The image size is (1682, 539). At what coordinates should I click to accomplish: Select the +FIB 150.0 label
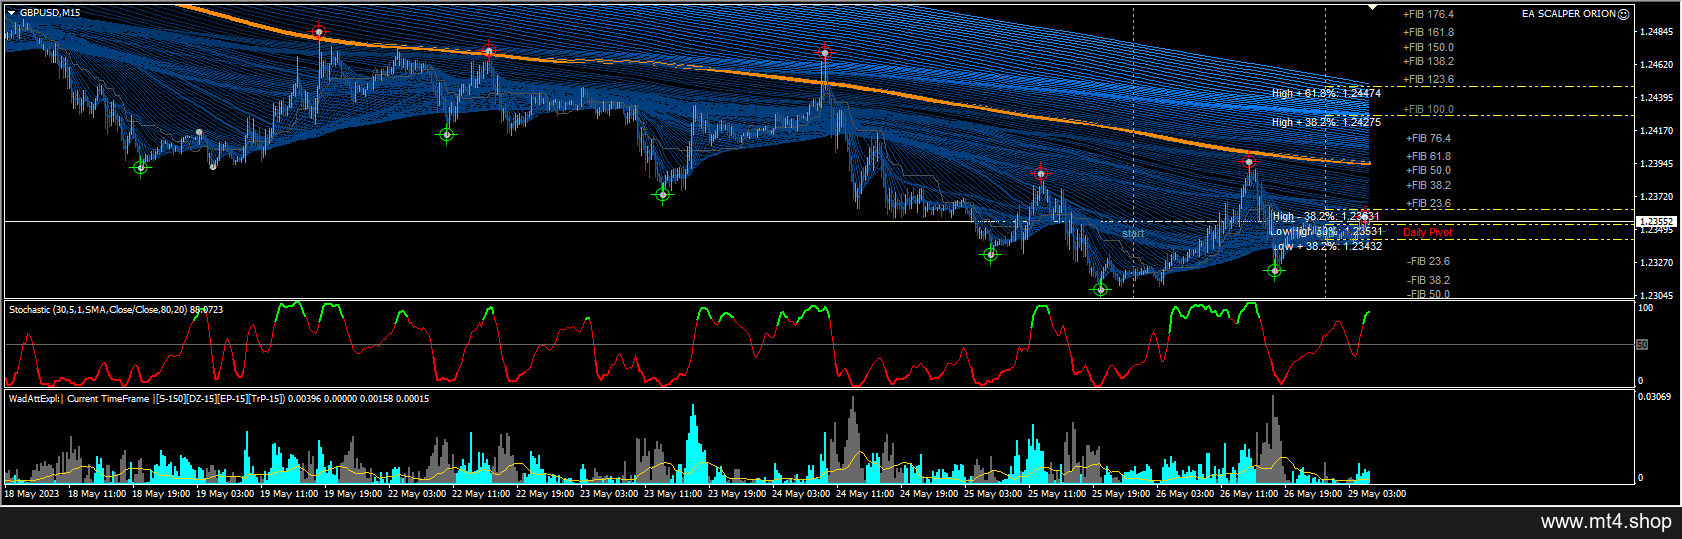[x=1428, y=47]
